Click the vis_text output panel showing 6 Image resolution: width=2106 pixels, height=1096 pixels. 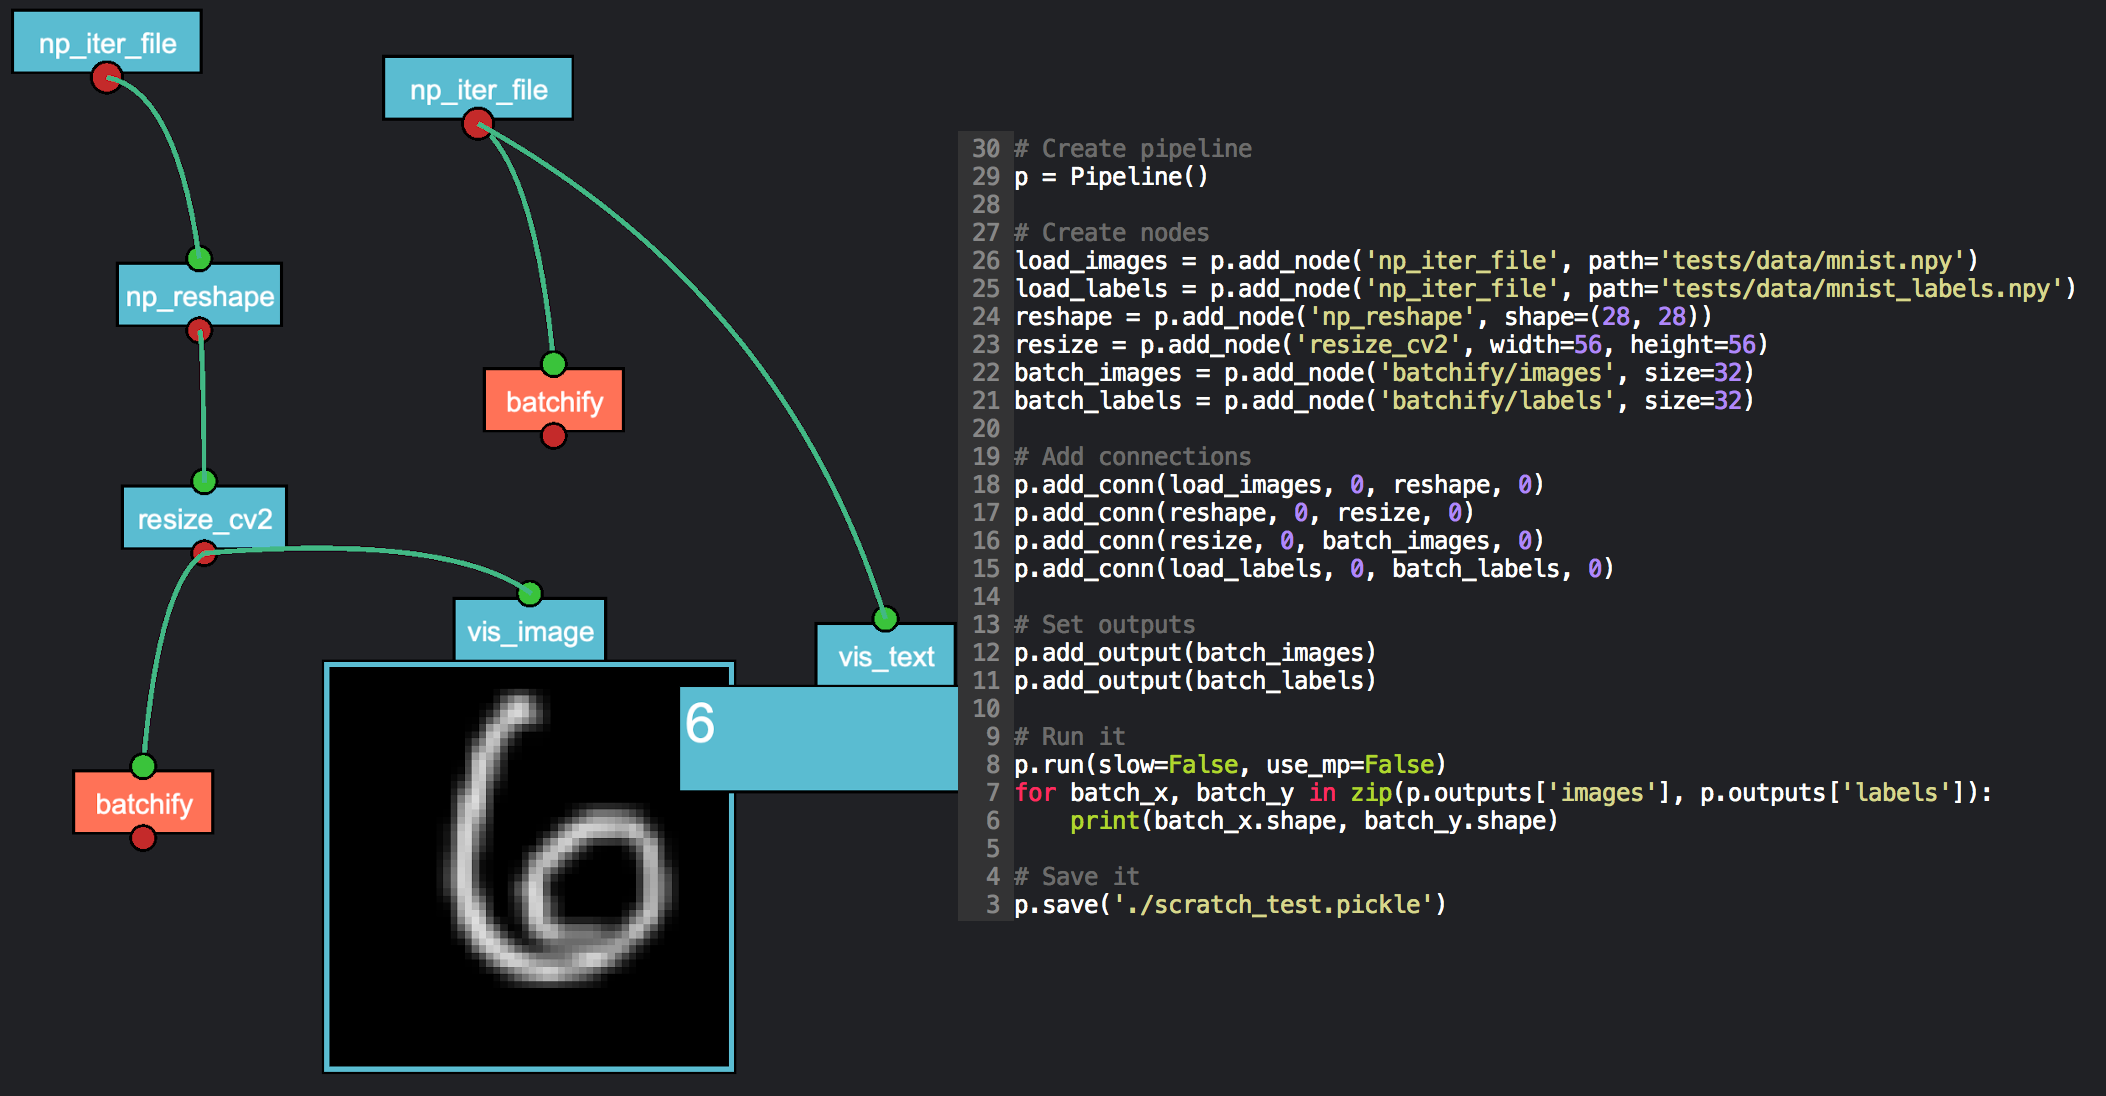coord(818,738)
